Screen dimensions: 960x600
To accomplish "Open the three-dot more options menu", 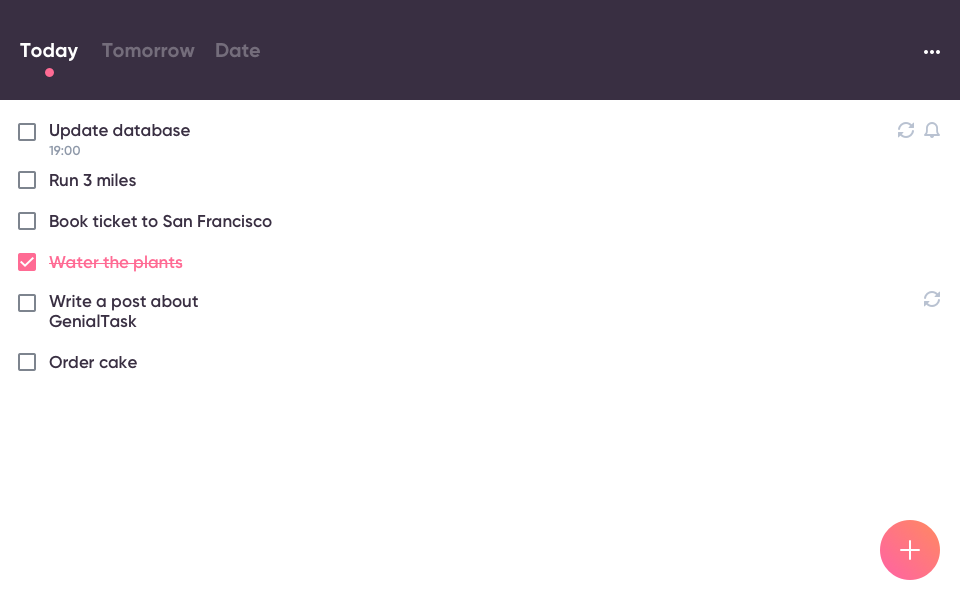I will [x=932, y=52].
